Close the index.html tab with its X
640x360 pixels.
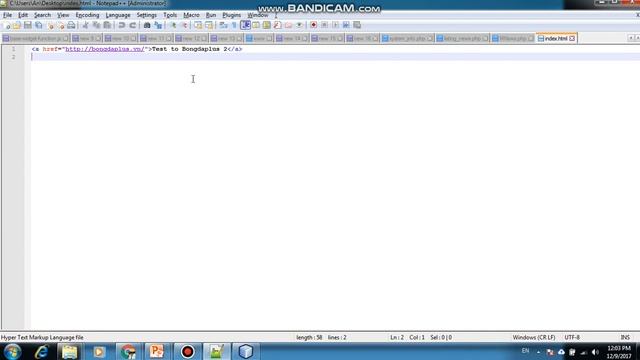point(572,38)
